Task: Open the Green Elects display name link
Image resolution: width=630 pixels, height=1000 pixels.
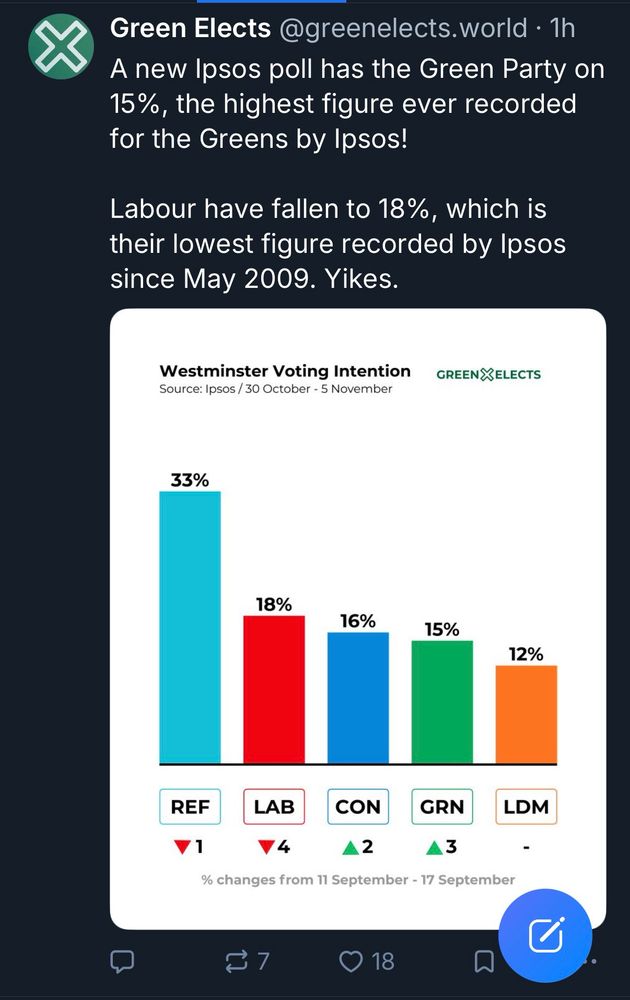Action: click(x=190, y=28)
